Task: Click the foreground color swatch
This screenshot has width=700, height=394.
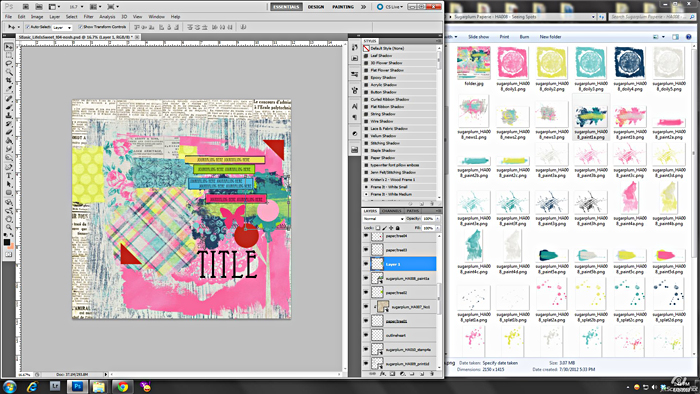Action: pyautogui.click(x=7, y=242)
